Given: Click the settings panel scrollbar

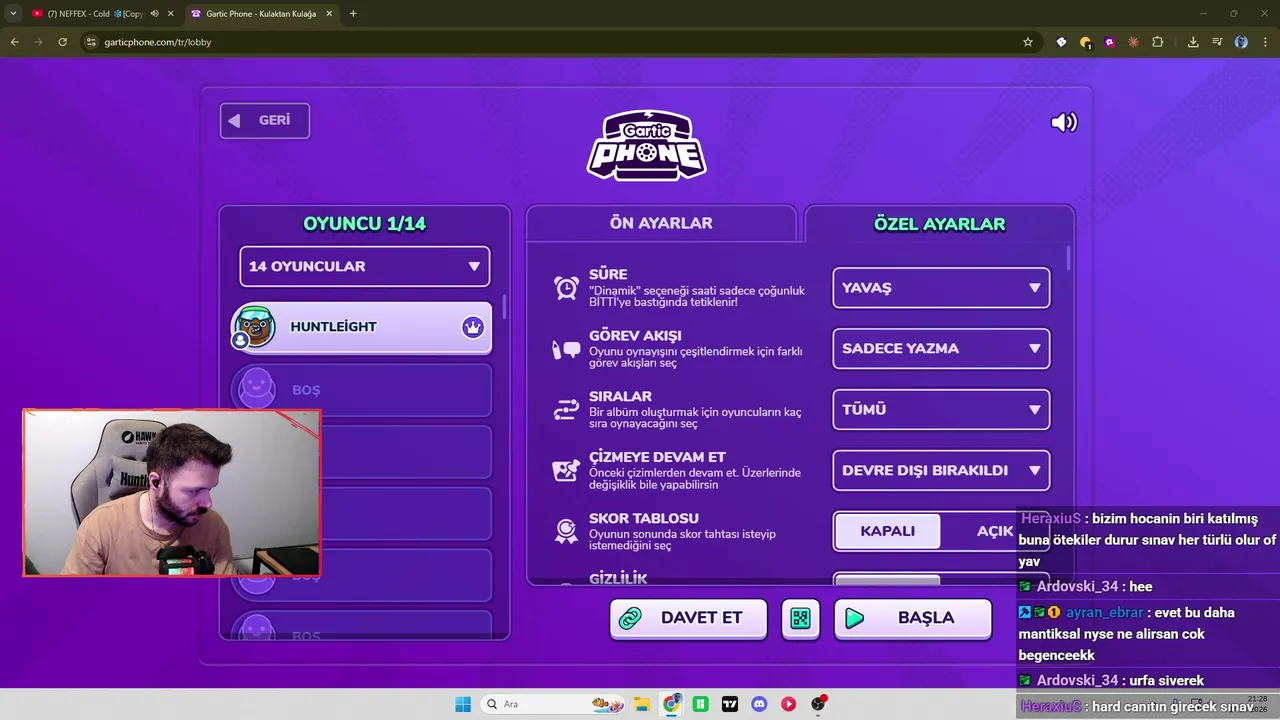Looking at the screenshot, I should point(1069,258).
